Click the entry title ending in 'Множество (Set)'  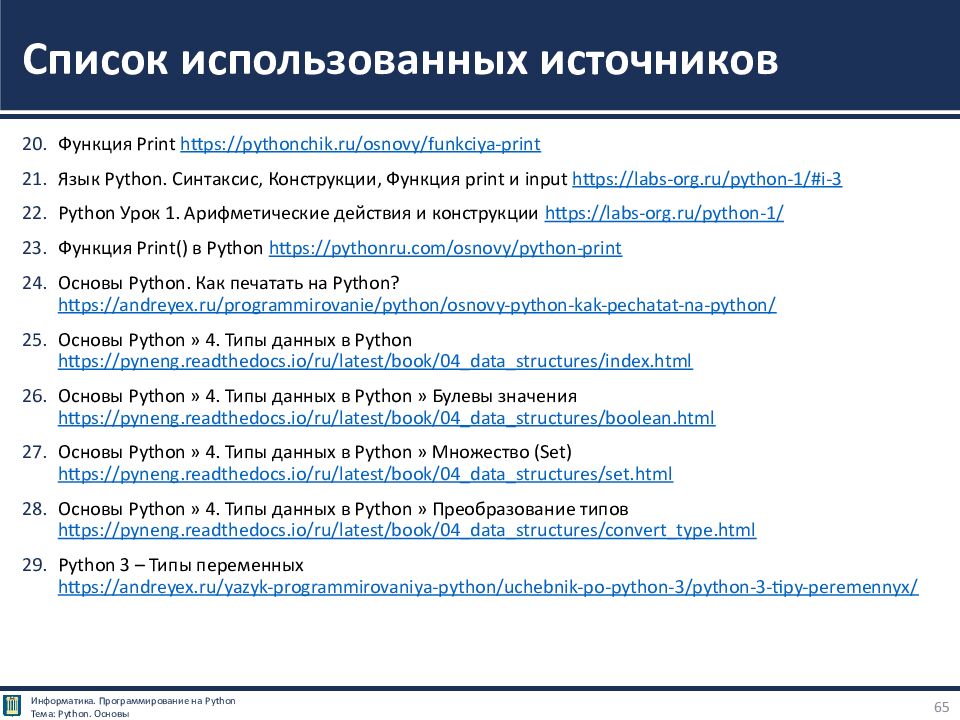[x=315, y=452]
